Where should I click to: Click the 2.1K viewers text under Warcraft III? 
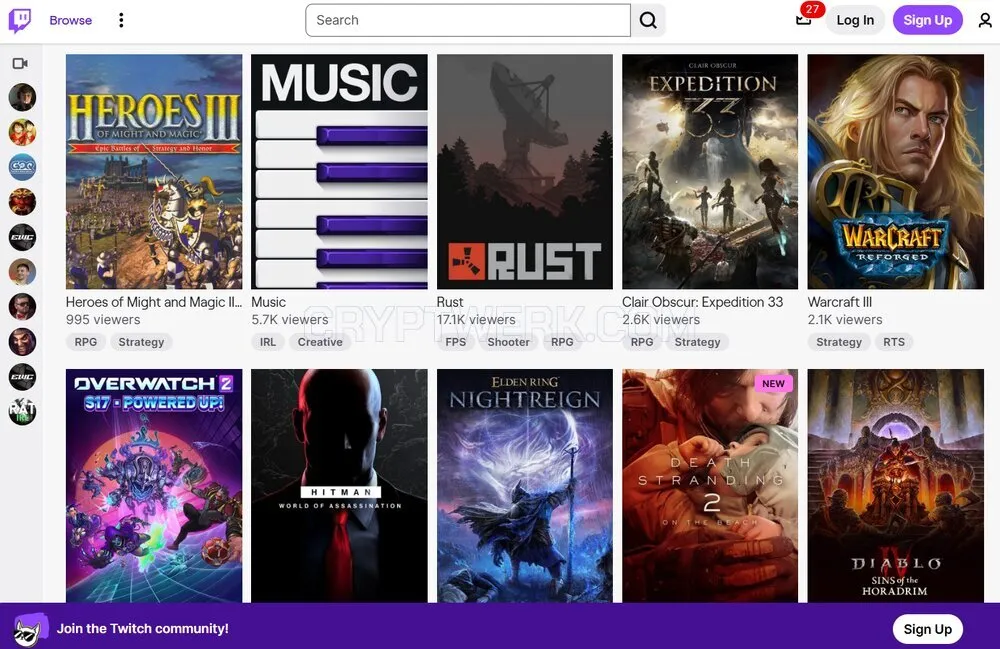[x=845, y=319]
